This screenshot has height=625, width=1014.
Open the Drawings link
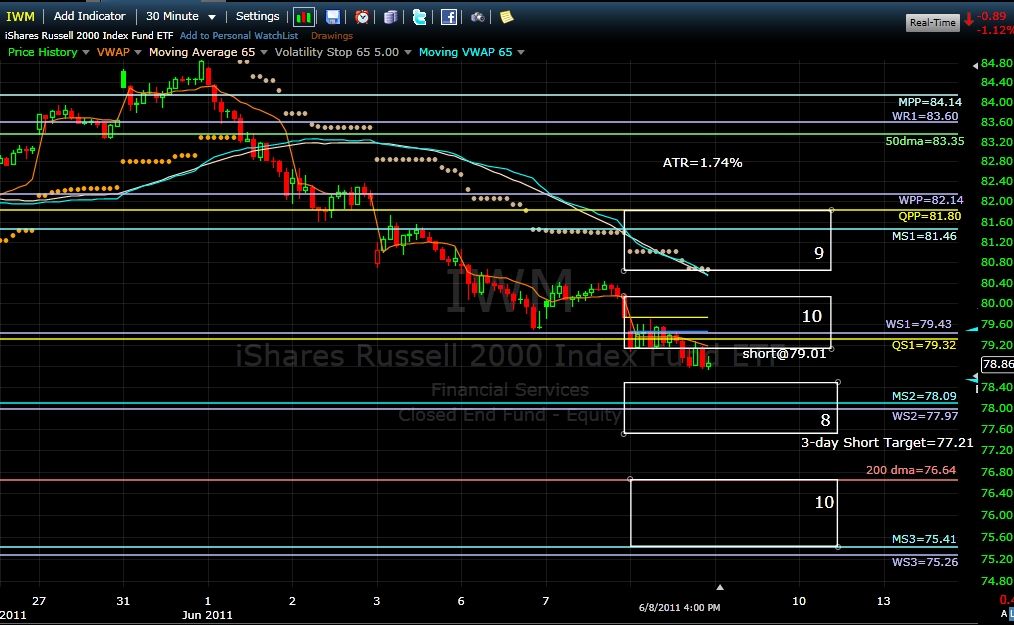331,36
